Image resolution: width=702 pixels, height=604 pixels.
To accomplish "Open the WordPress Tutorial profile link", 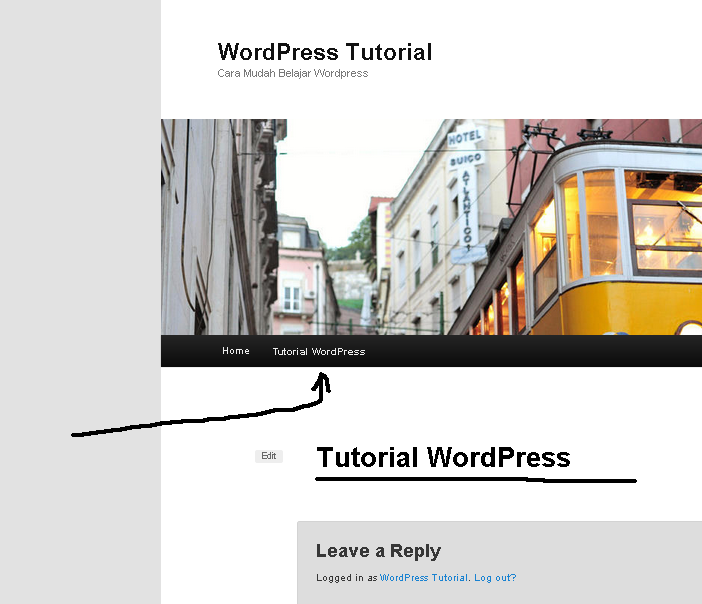I will 424,578.
